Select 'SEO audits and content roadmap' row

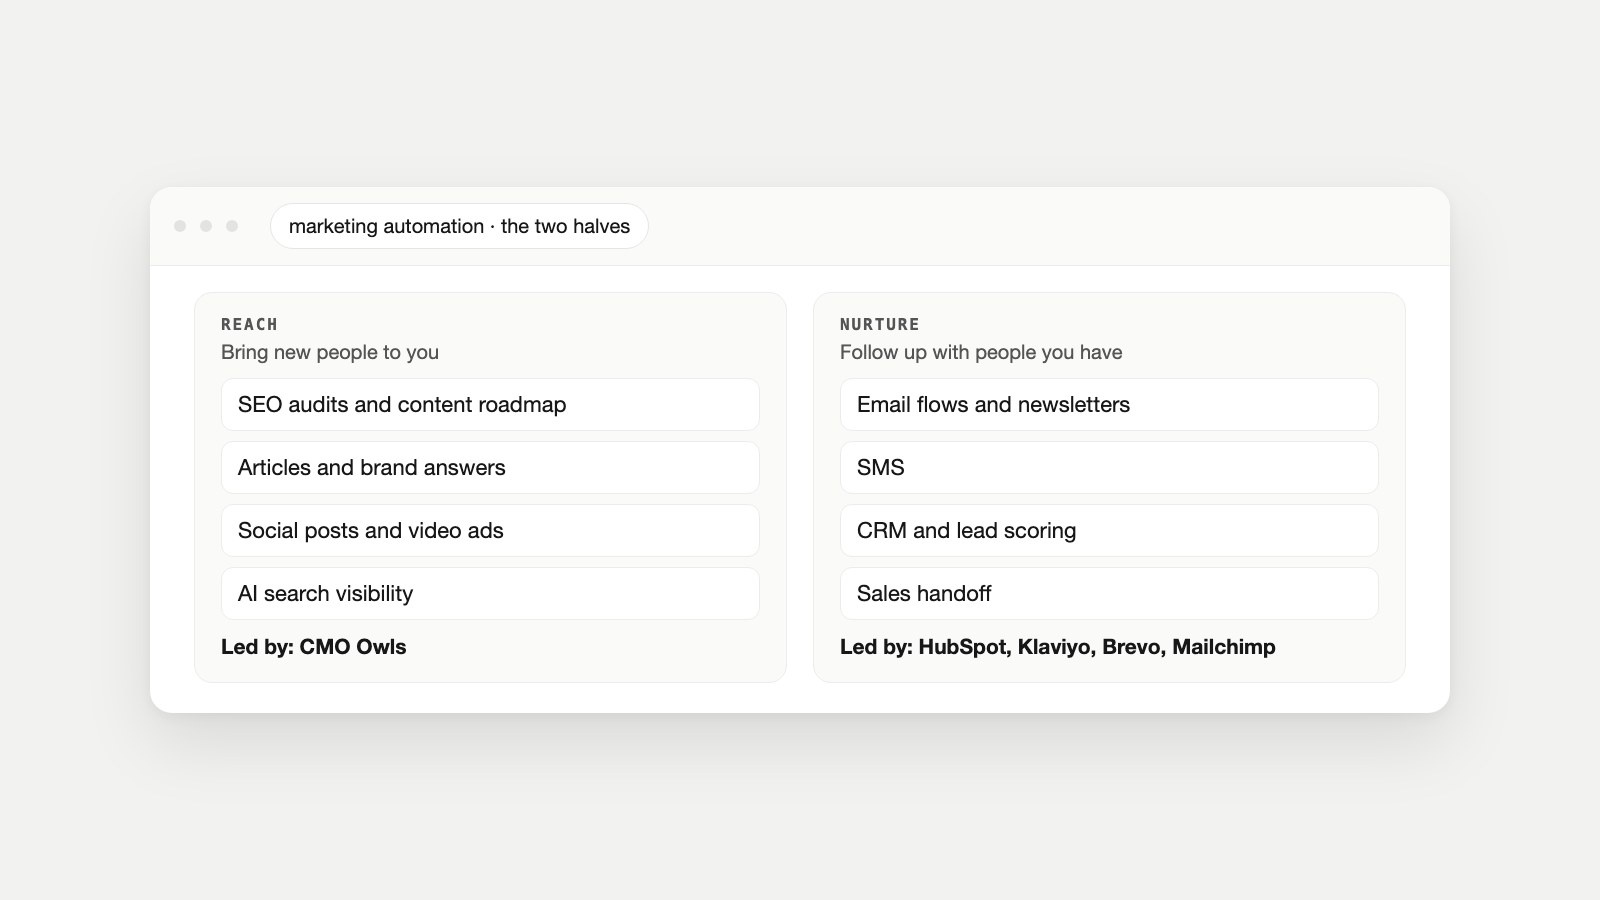(490, 404)
